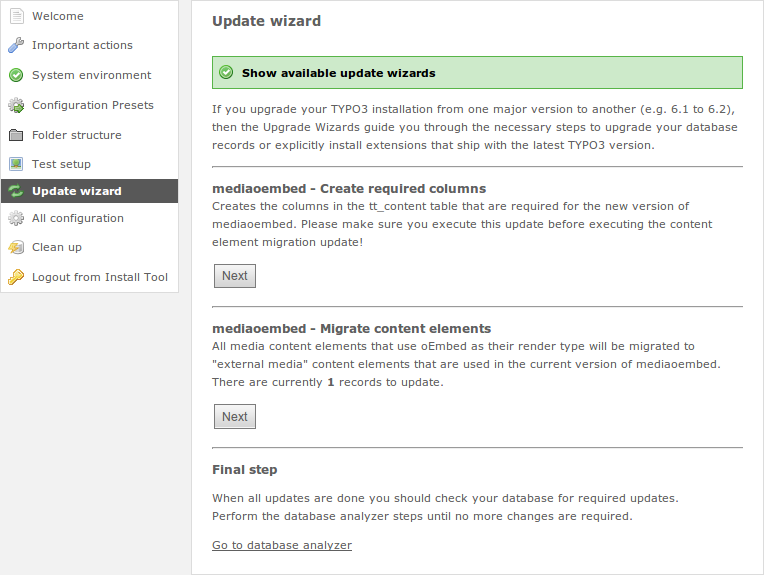Click the green Show available update wizards banner
The image size is (764, 575).
[x=477, y=73]
